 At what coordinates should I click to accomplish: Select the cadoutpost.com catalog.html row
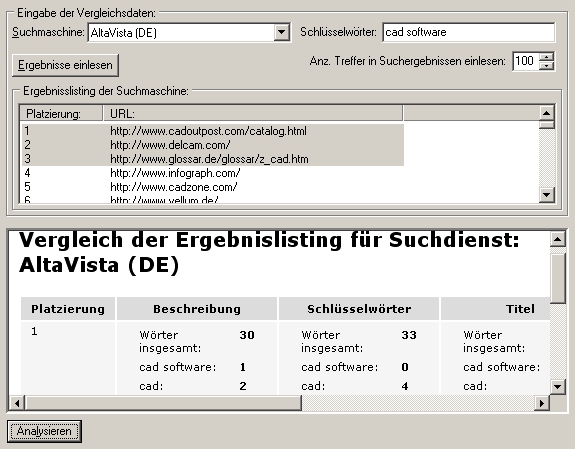tap(213, 131)
